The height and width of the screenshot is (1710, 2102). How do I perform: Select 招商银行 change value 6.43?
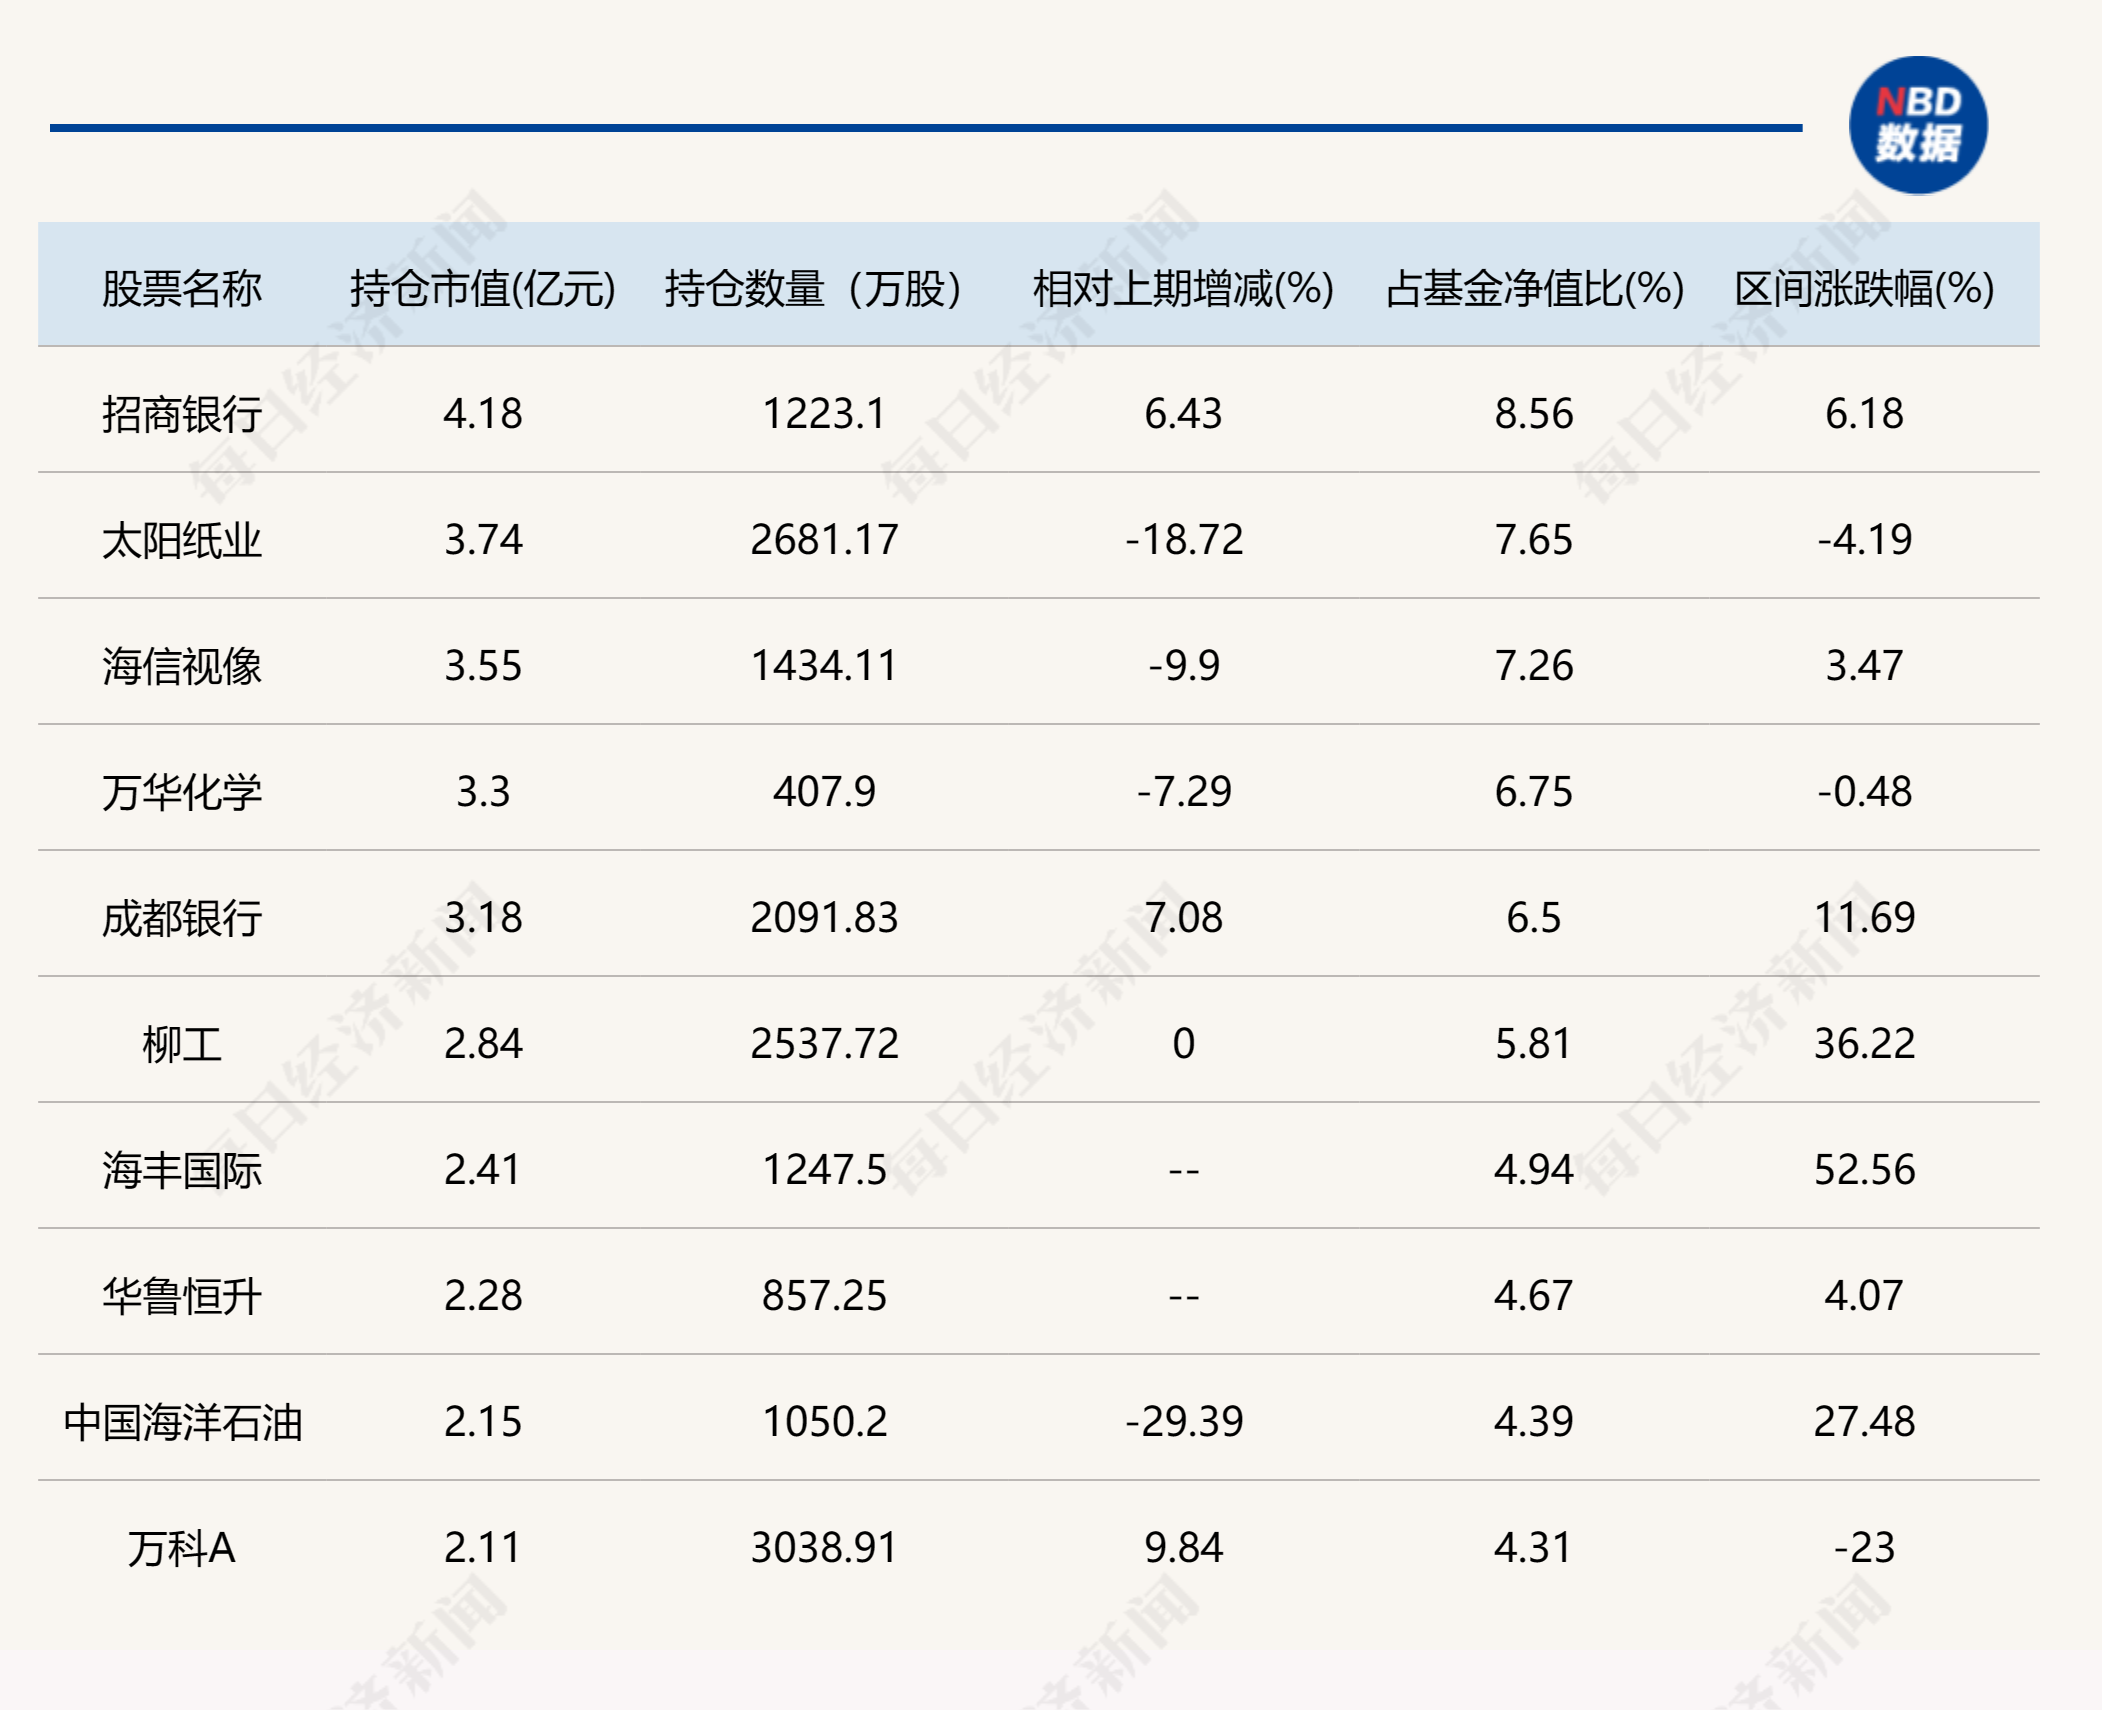(1183, 414)
